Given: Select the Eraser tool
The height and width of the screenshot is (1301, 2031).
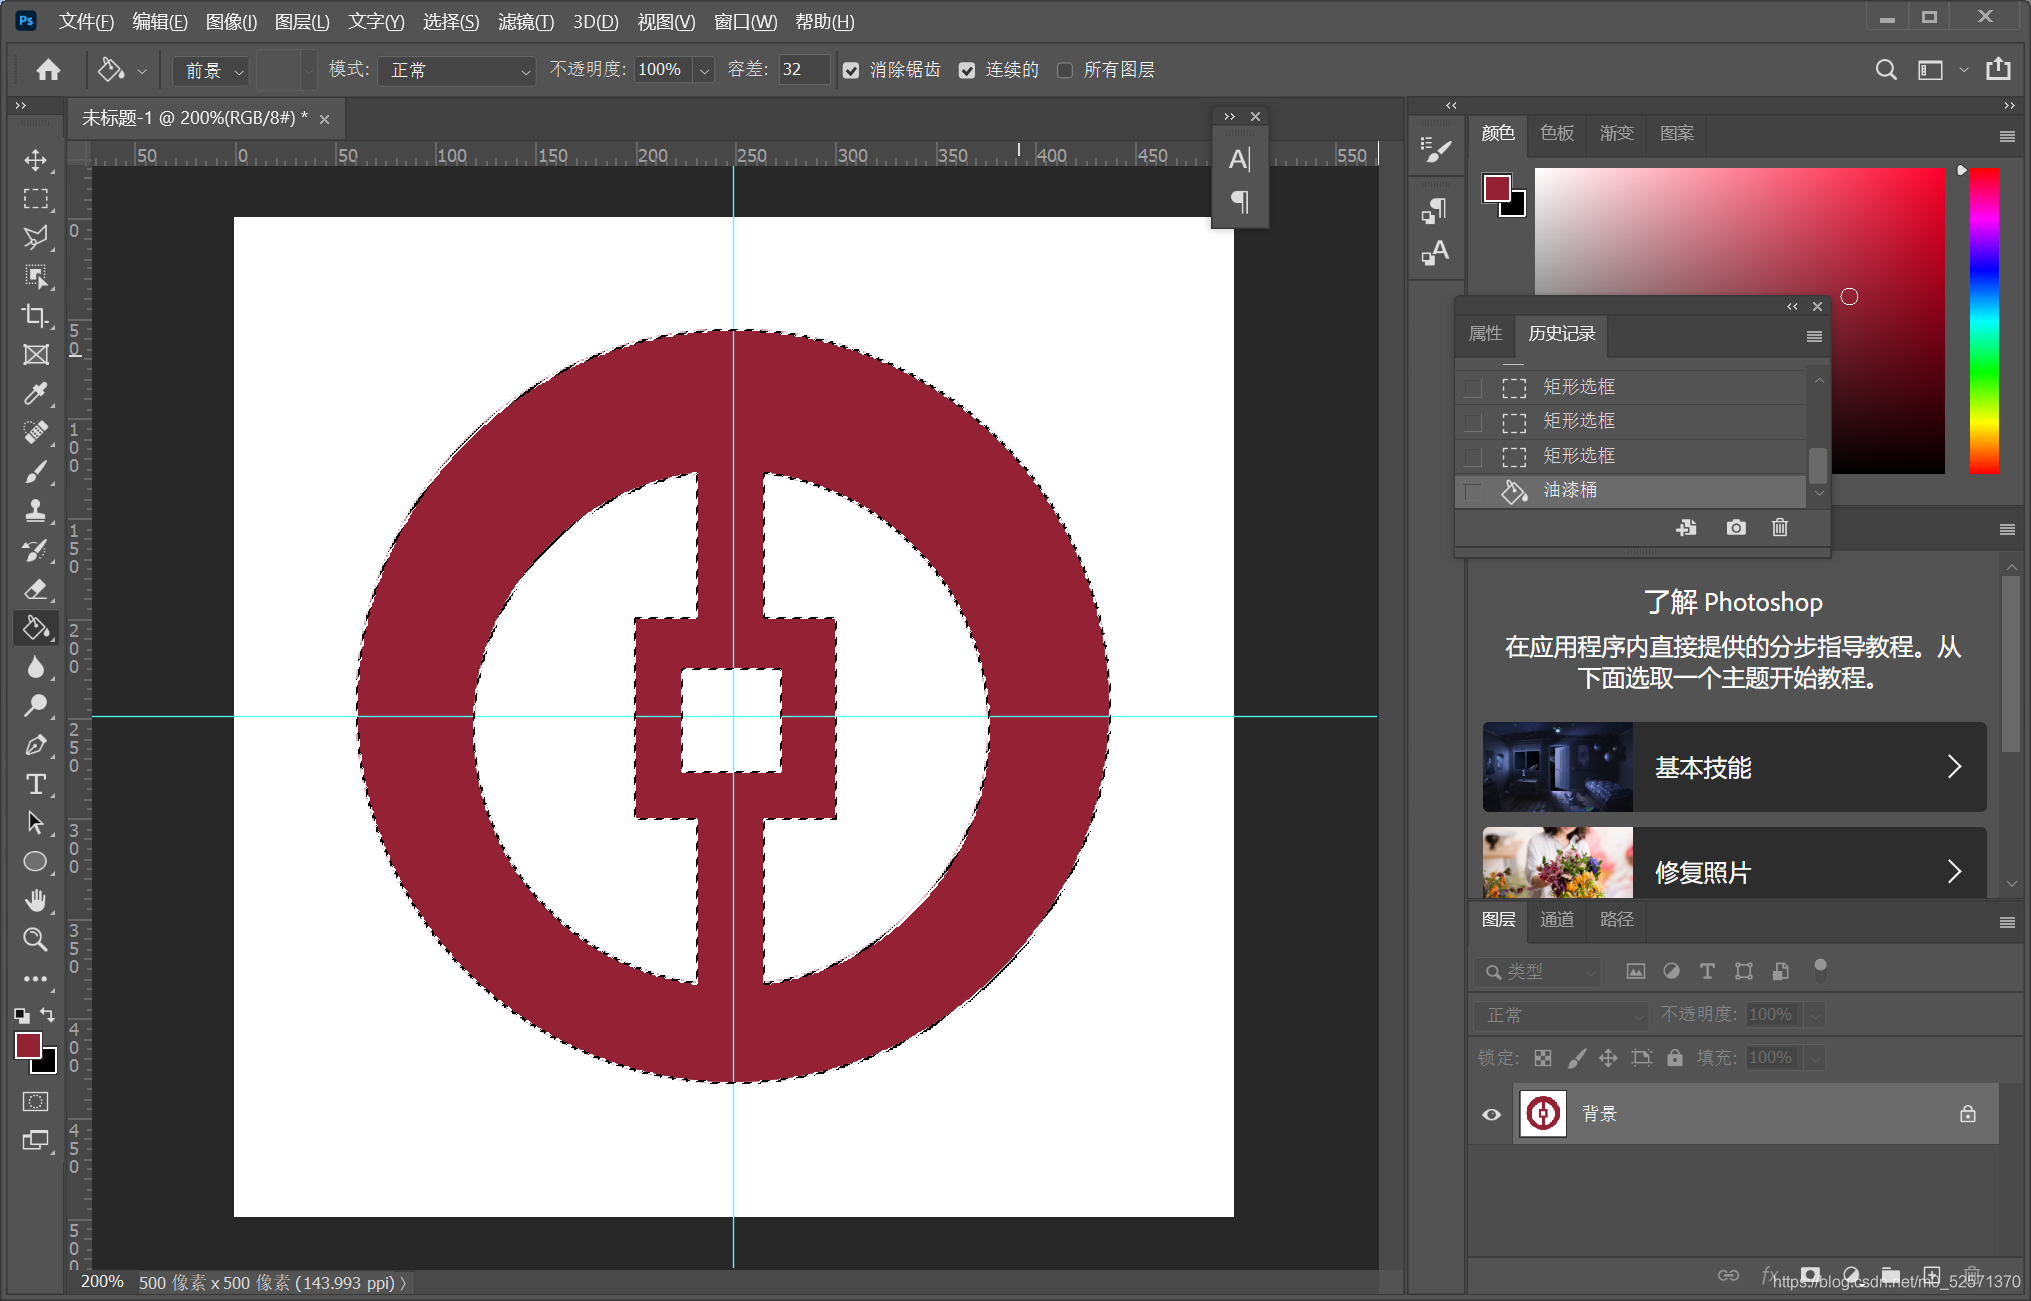Looking at the screenshot, I should [x=36, y=588].
